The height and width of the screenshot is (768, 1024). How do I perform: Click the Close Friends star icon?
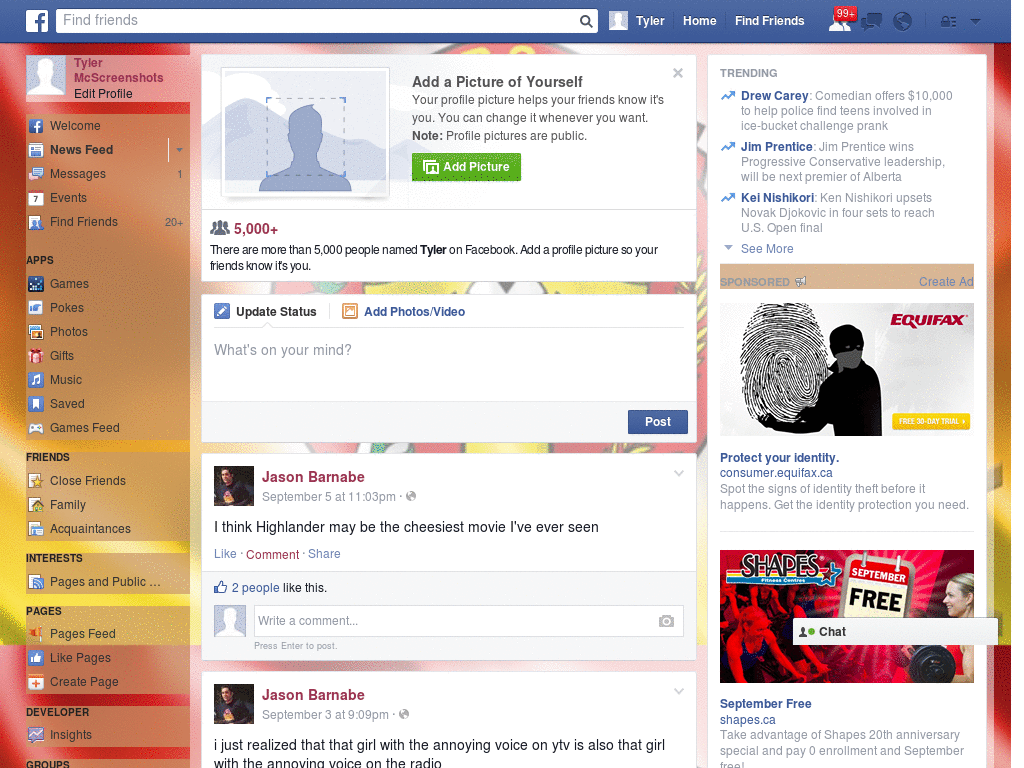pos(36,481)
